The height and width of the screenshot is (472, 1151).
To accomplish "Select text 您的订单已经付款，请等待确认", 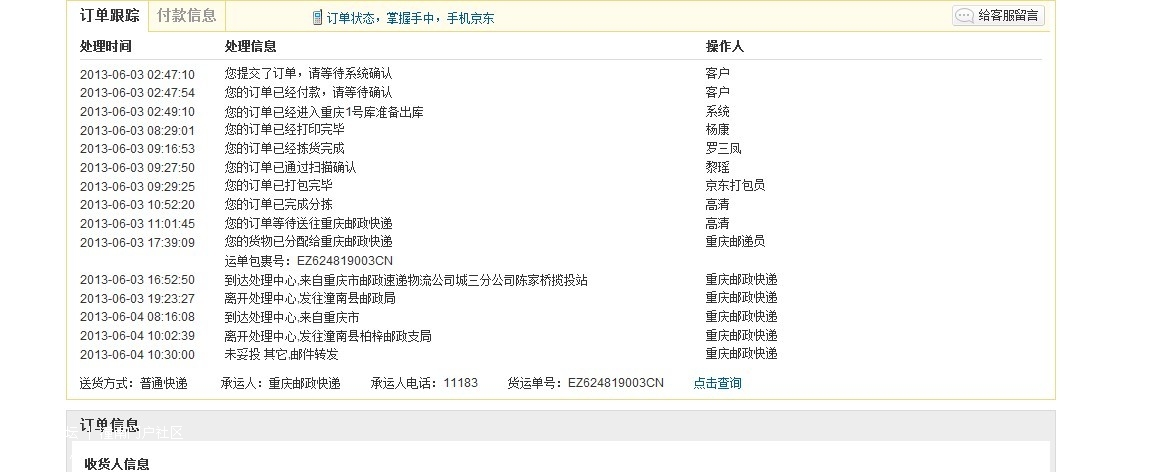I will click(308, 92).
